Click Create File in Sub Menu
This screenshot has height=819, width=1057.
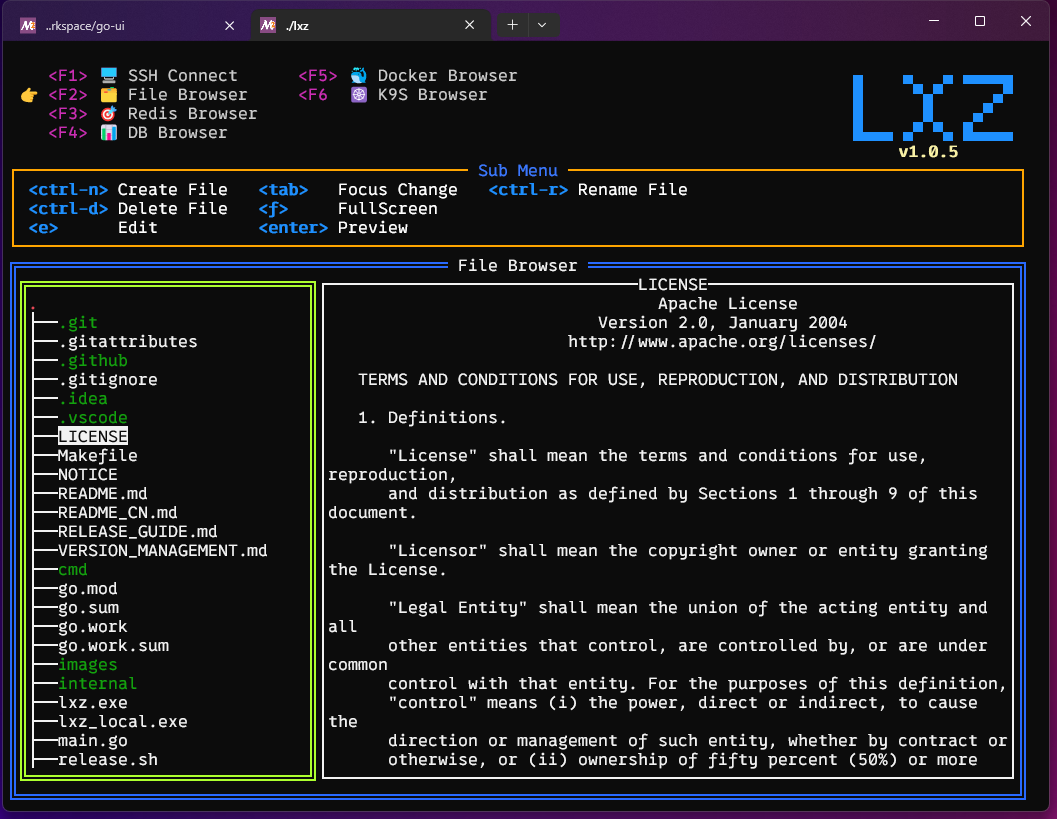click(x=173, y=189)
